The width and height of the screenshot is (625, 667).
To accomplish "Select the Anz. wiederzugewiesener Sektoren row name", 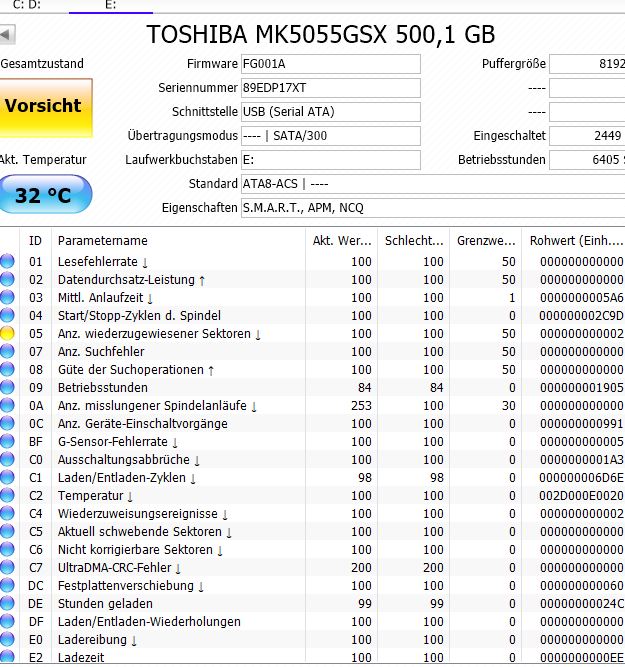I will pos(159,334).
